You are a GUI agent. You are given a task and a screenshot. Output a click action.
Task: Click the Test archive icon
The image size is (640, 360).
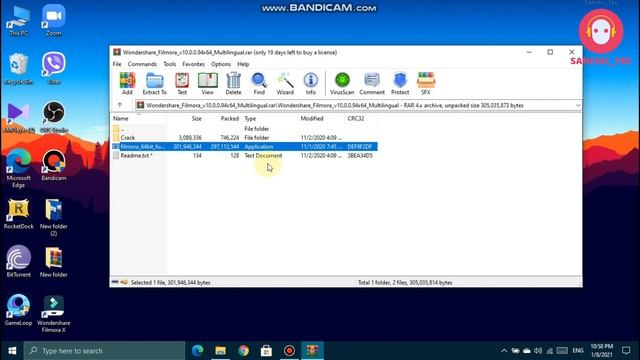(x=182, y=83)
